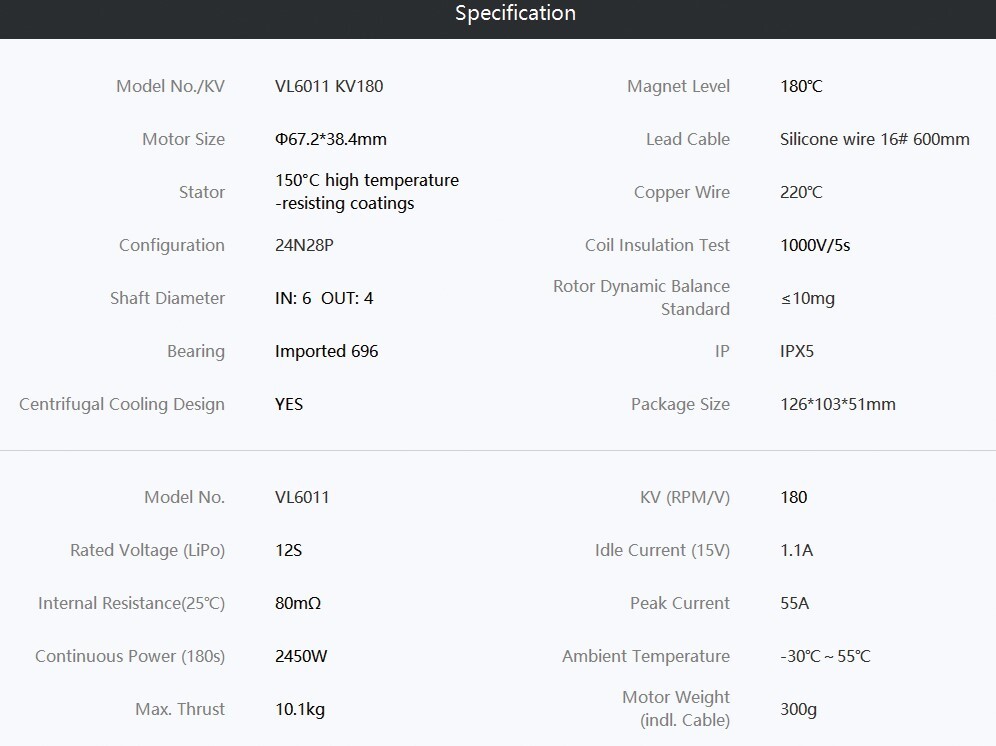The image size is (996, 746).
Task: Click the Specification header title
Action: pyautogui.click(x=515, y=13)
